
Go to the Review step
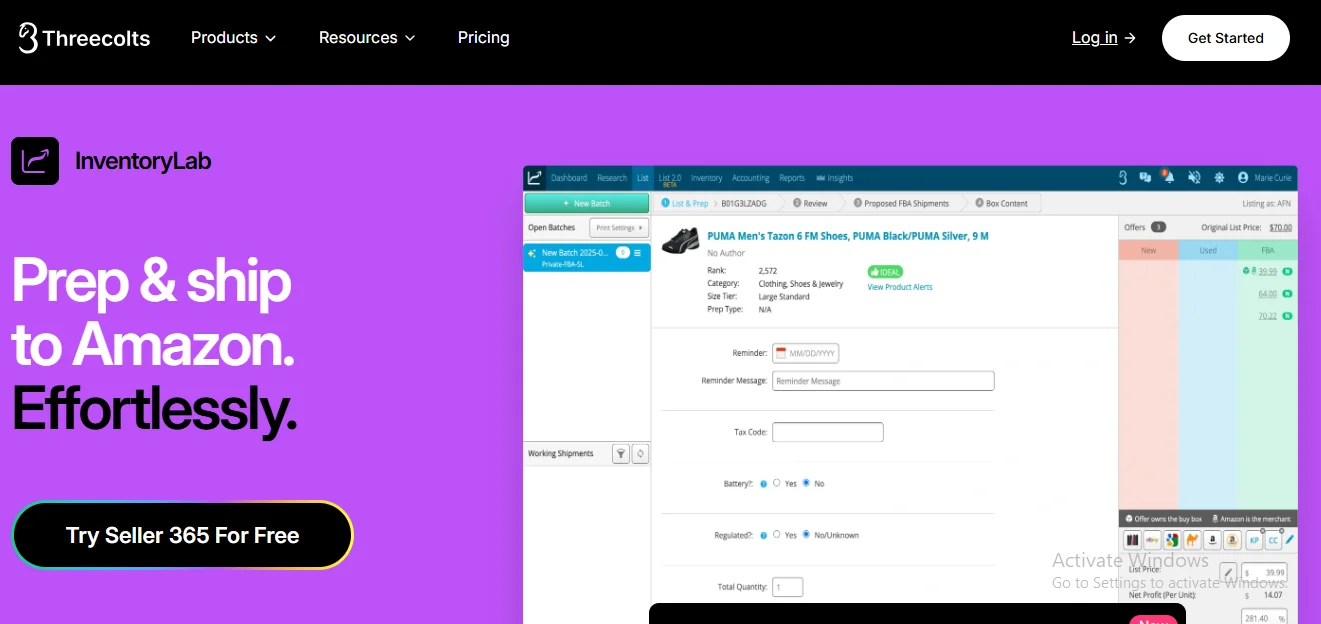point(811,203)
